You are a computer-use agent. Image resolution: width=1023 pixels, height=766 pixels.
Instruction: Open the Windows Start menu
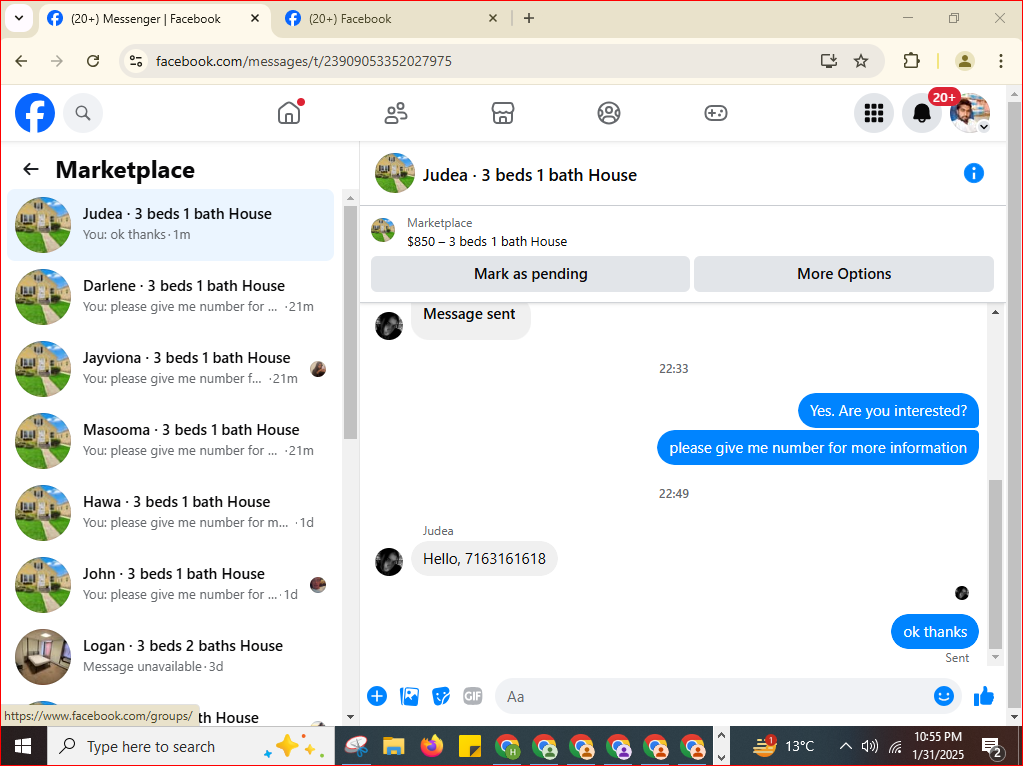(23, 746)
